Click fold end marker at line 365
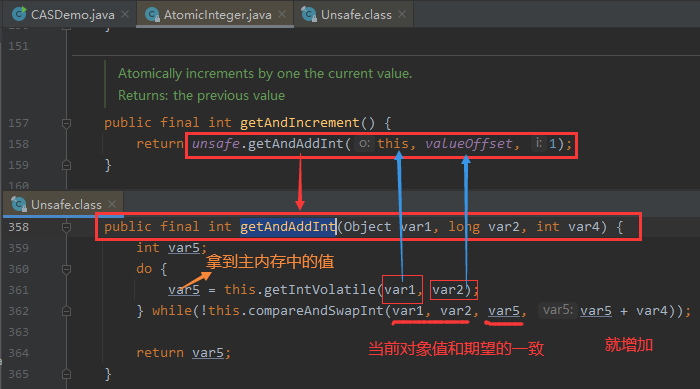This screenshot has height=389, width=700. (67, 374)
